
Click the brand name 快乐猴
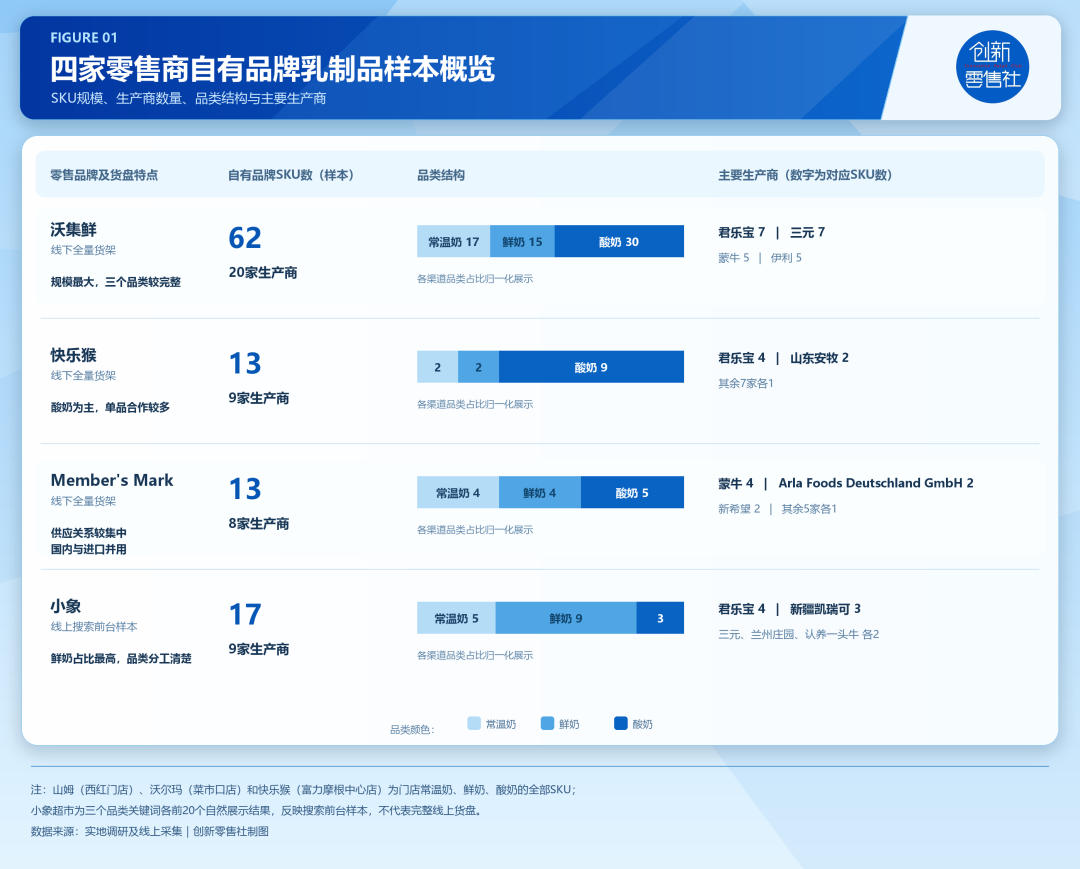point(74,355)
